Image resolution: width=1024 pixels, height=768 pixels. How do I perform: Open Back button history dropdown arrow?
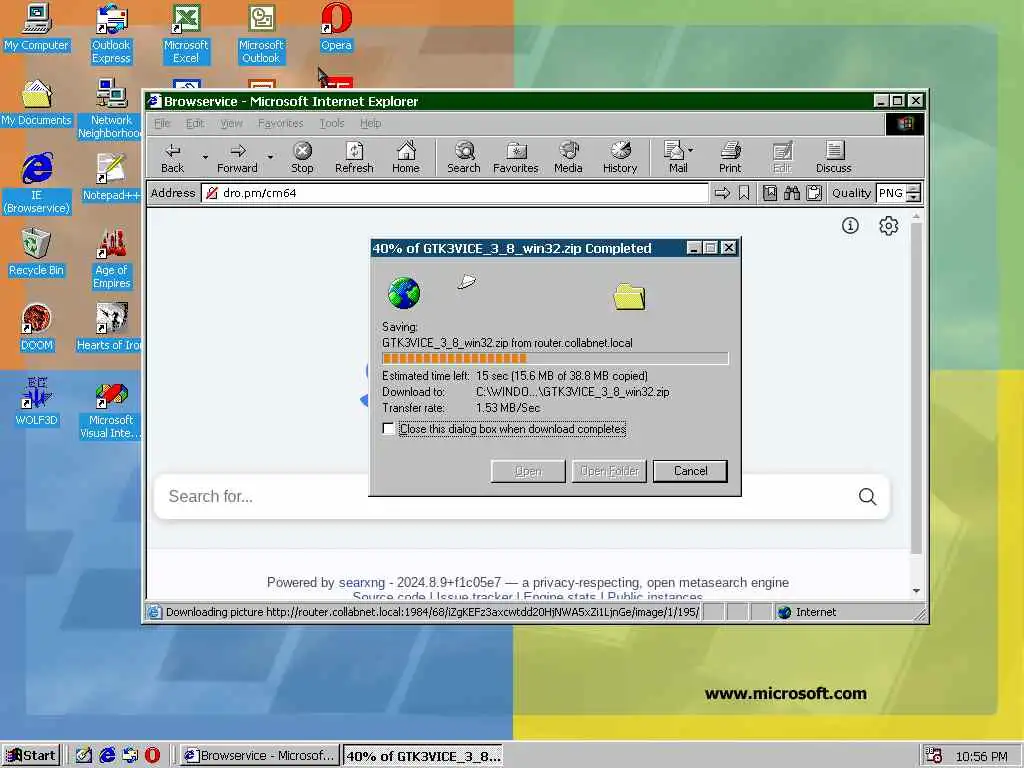coord(205,157)
